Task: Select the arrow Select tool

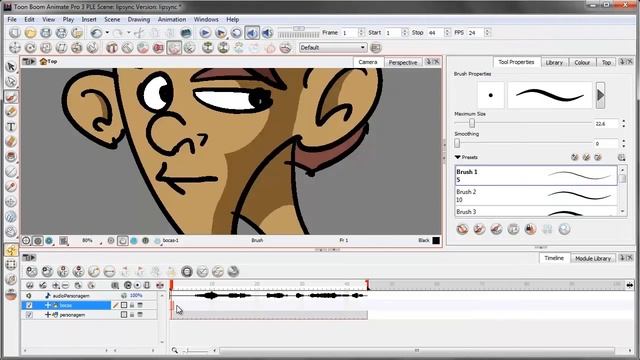Action: tap(11, 67)
